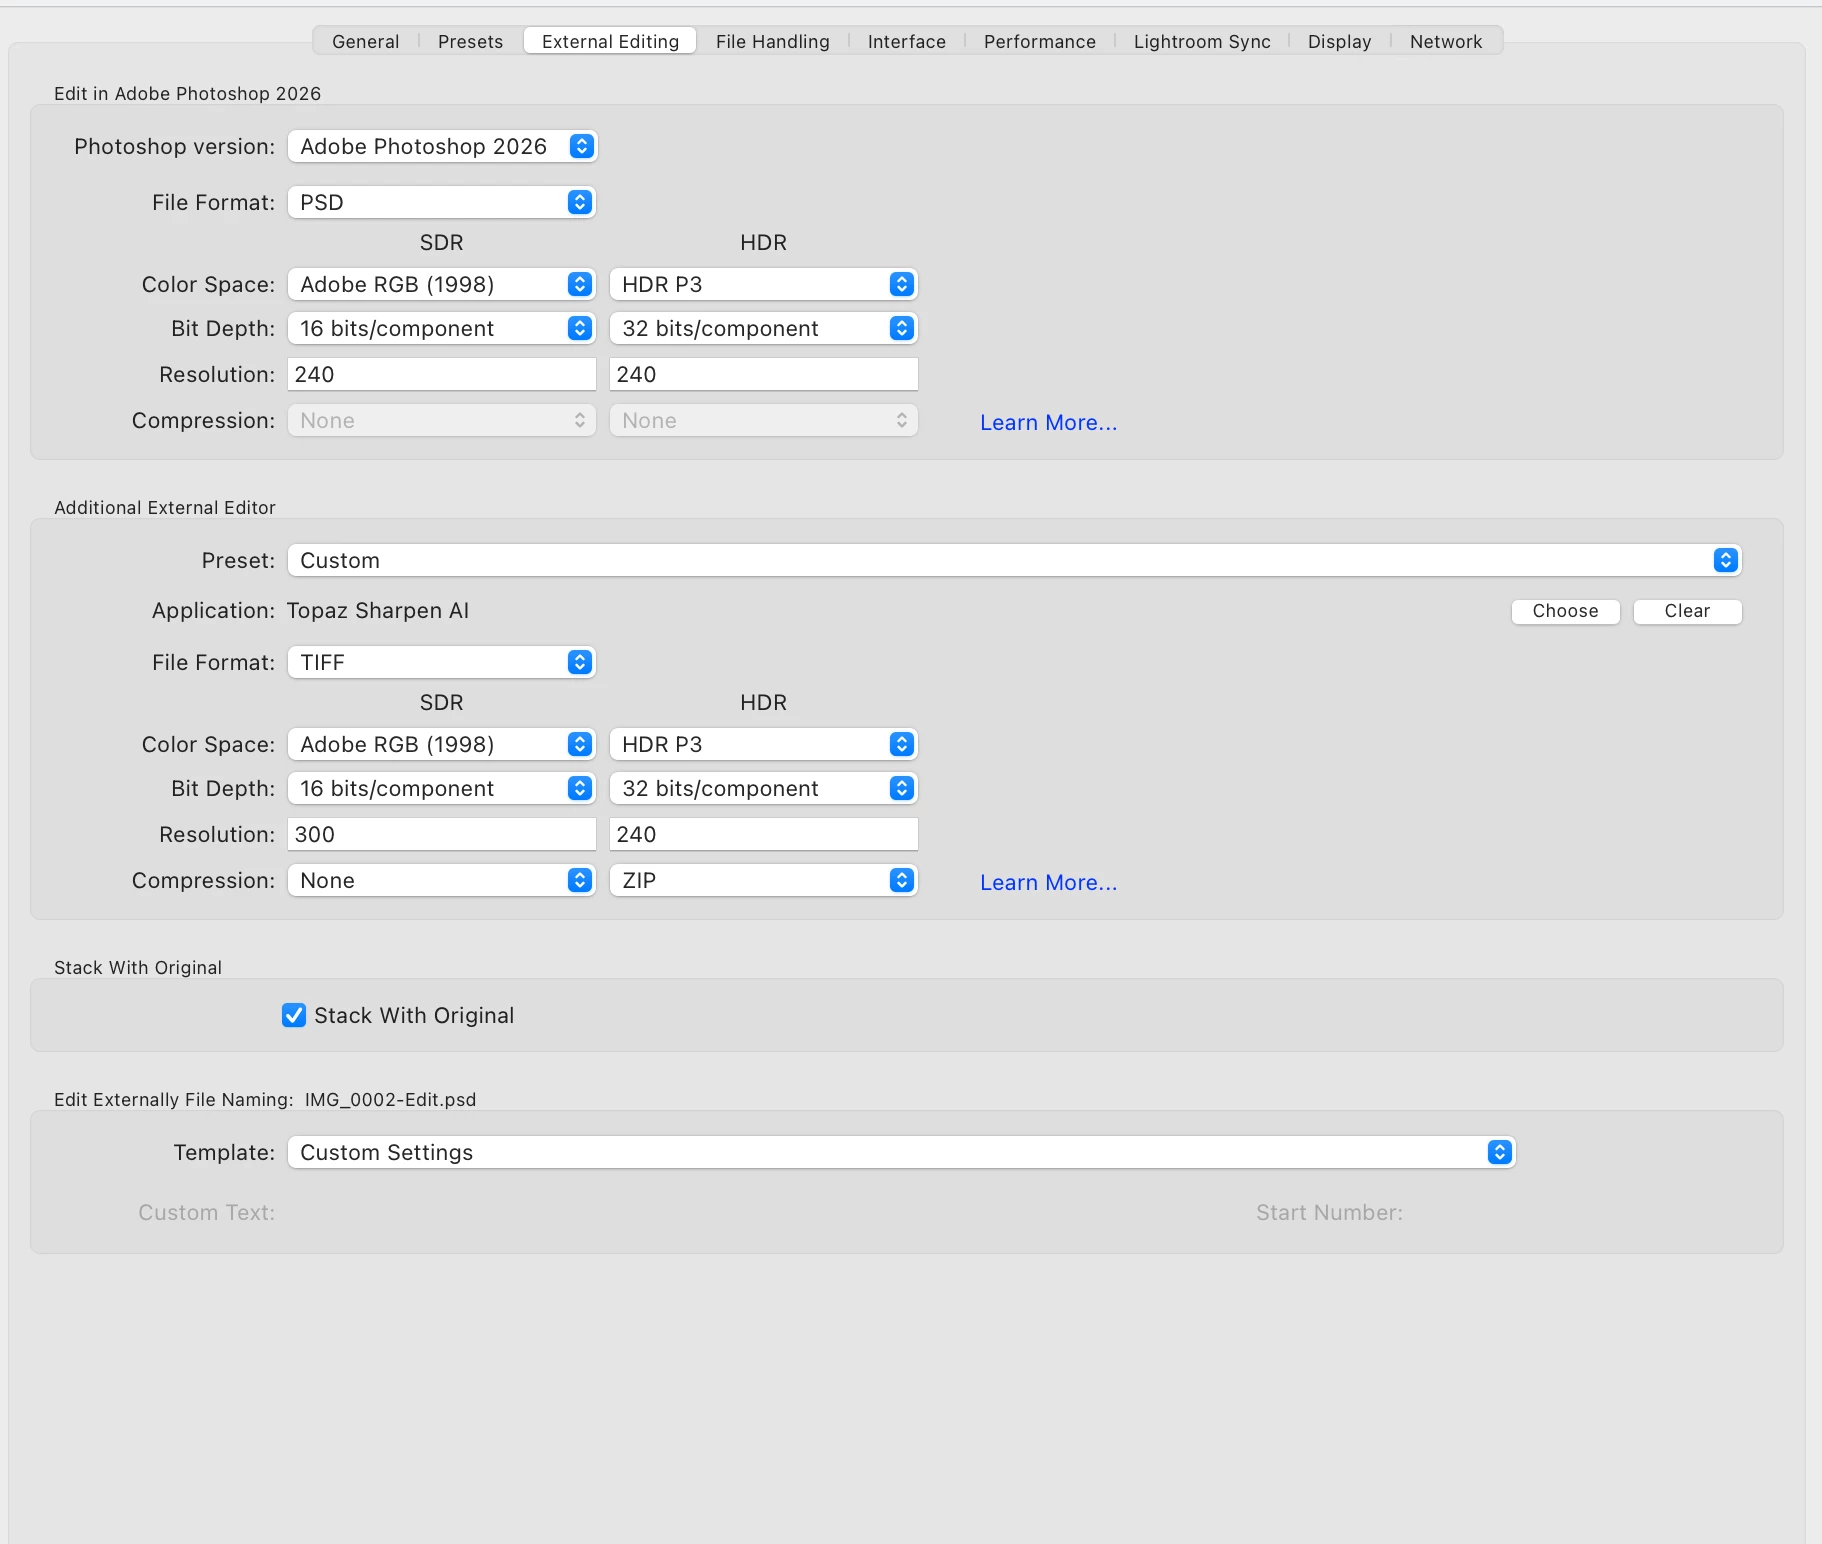The height and width of the screenshot is (1544, 1822).
Task: Click external editor HDR Resolution field
Action: pos(764,834)
